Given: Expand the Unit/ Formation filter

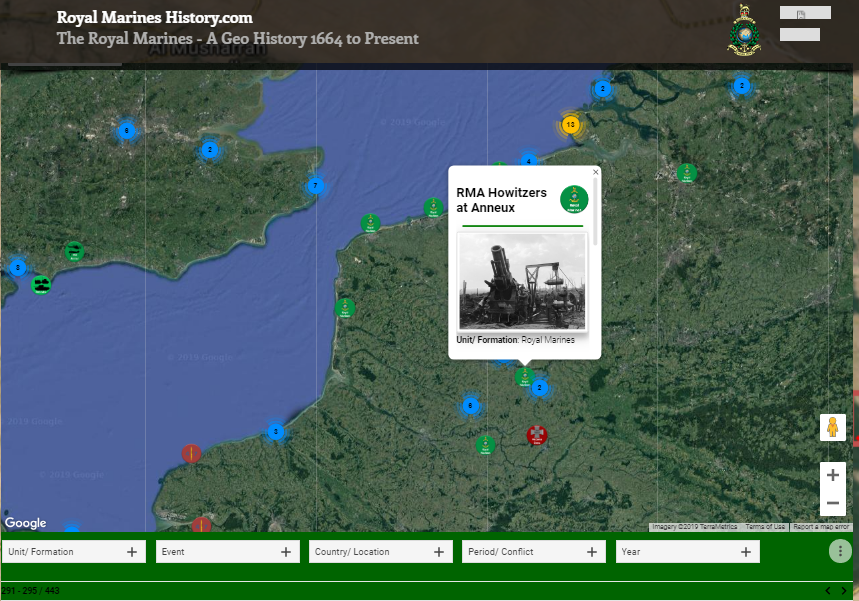Looking at the screenshot, I should coord(74,552).
